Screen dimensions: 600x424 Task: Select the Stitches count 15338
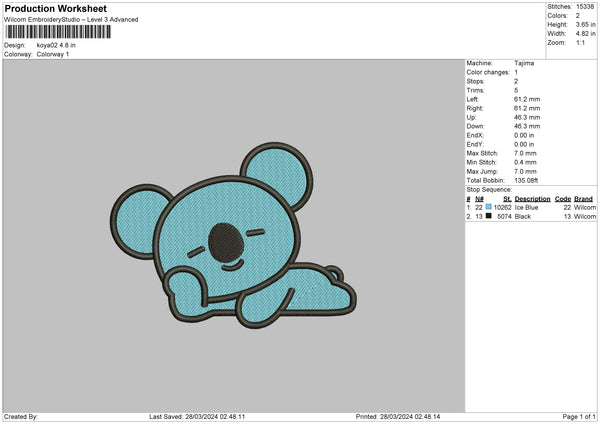(586, 7)
